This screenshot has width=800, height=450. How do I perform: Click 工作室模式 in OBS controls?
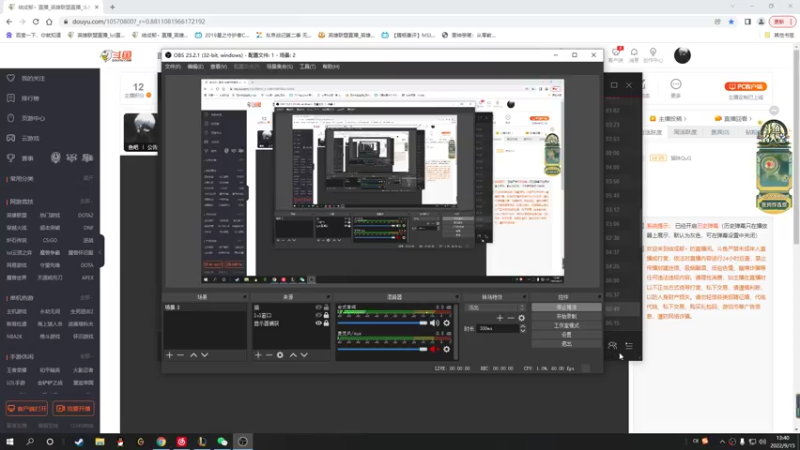[566, 326]
